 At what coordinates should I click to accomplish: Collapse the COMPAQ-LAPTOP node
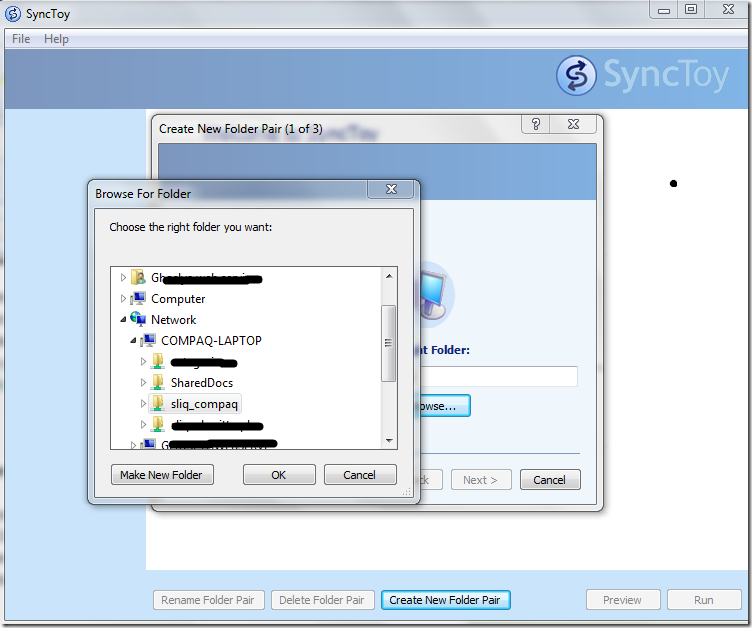click(133, 340)
